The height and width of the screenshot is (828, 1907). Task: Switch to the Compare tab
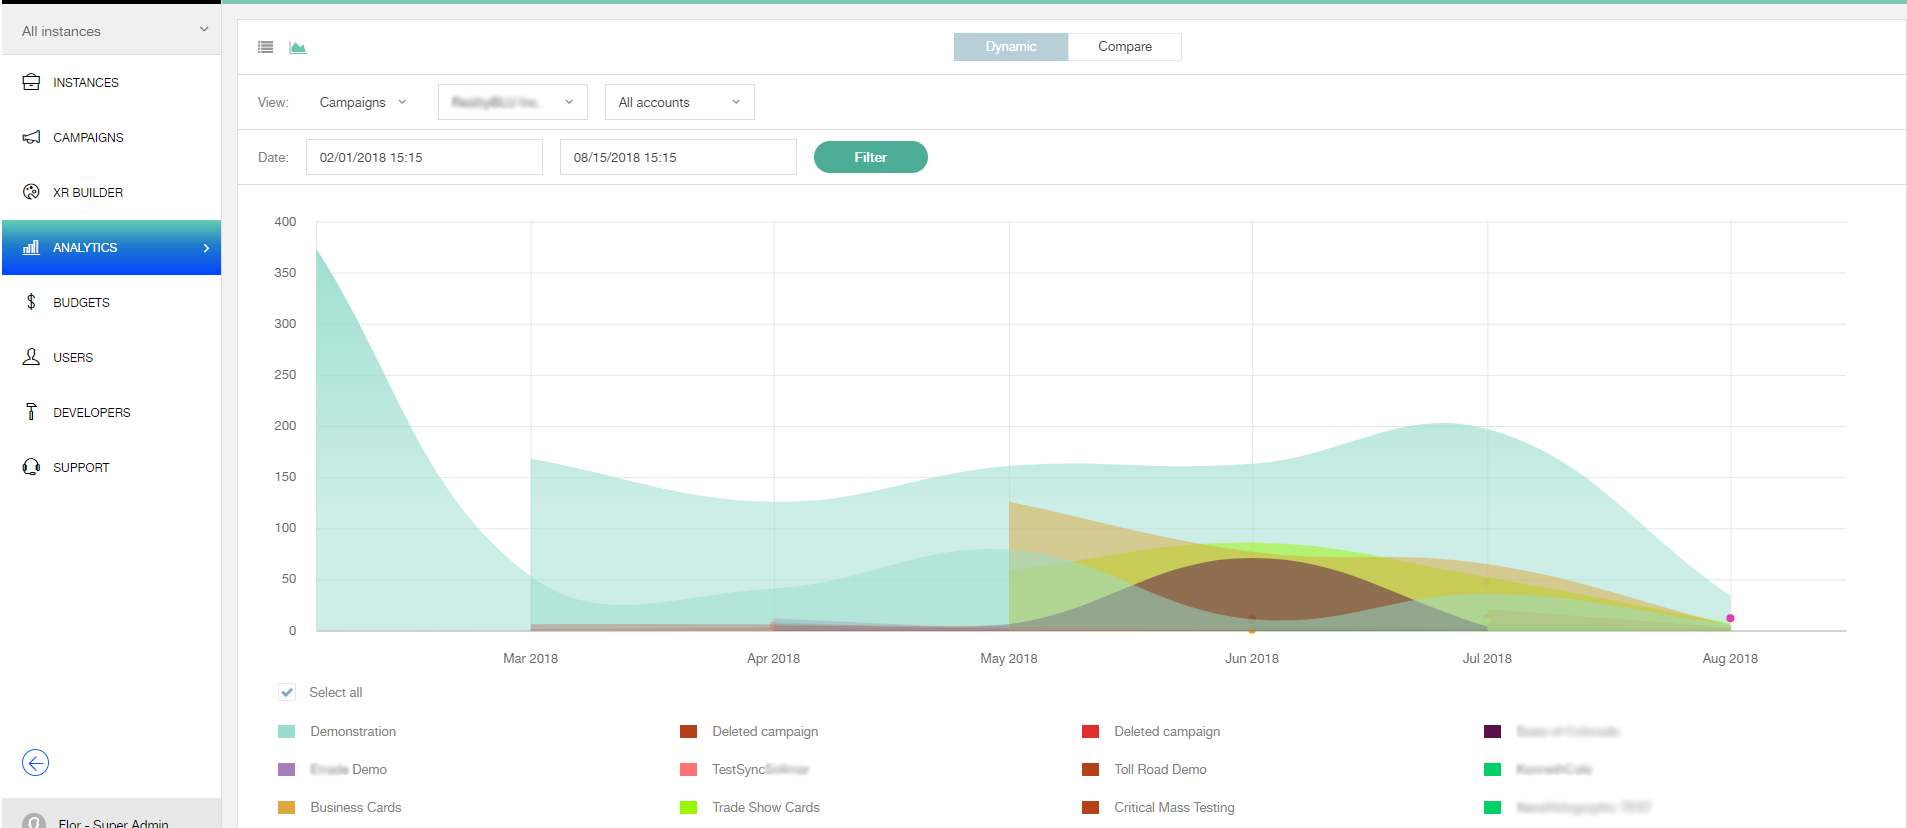[x=1124, y=47]
